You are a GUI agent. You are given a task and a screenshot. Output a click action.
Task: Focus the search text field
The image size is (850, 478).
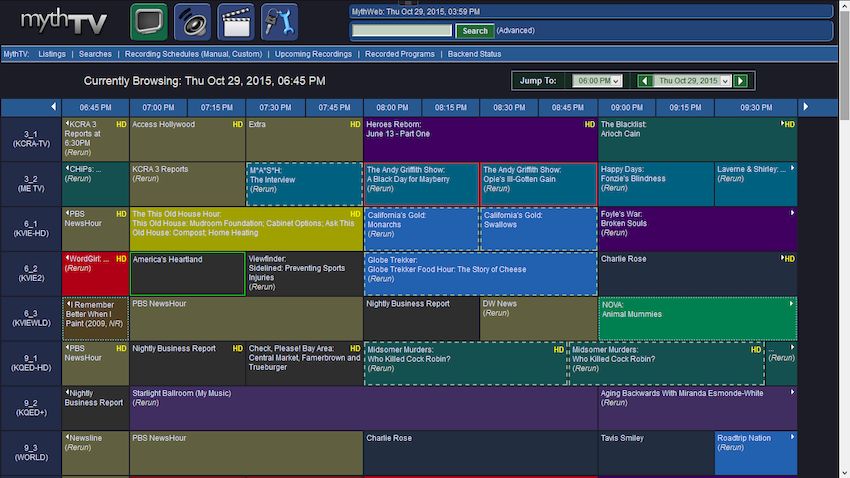[x=402, y=30]
